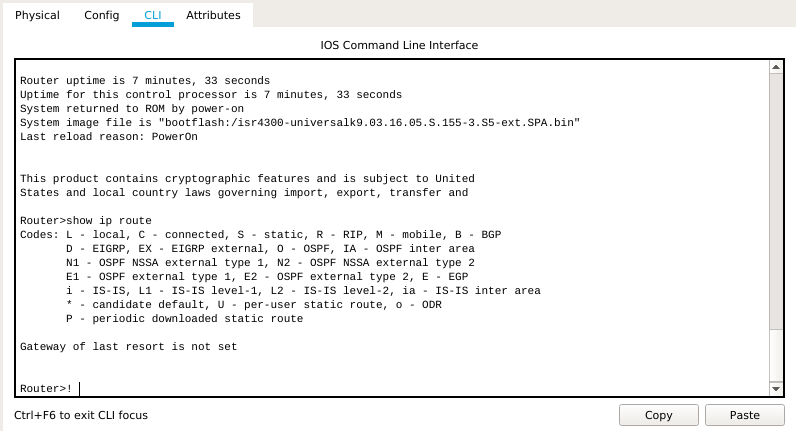Click the 'Ctrl+F6 to exit CLI focus' label
796x431 pixels.
[81, 415]
